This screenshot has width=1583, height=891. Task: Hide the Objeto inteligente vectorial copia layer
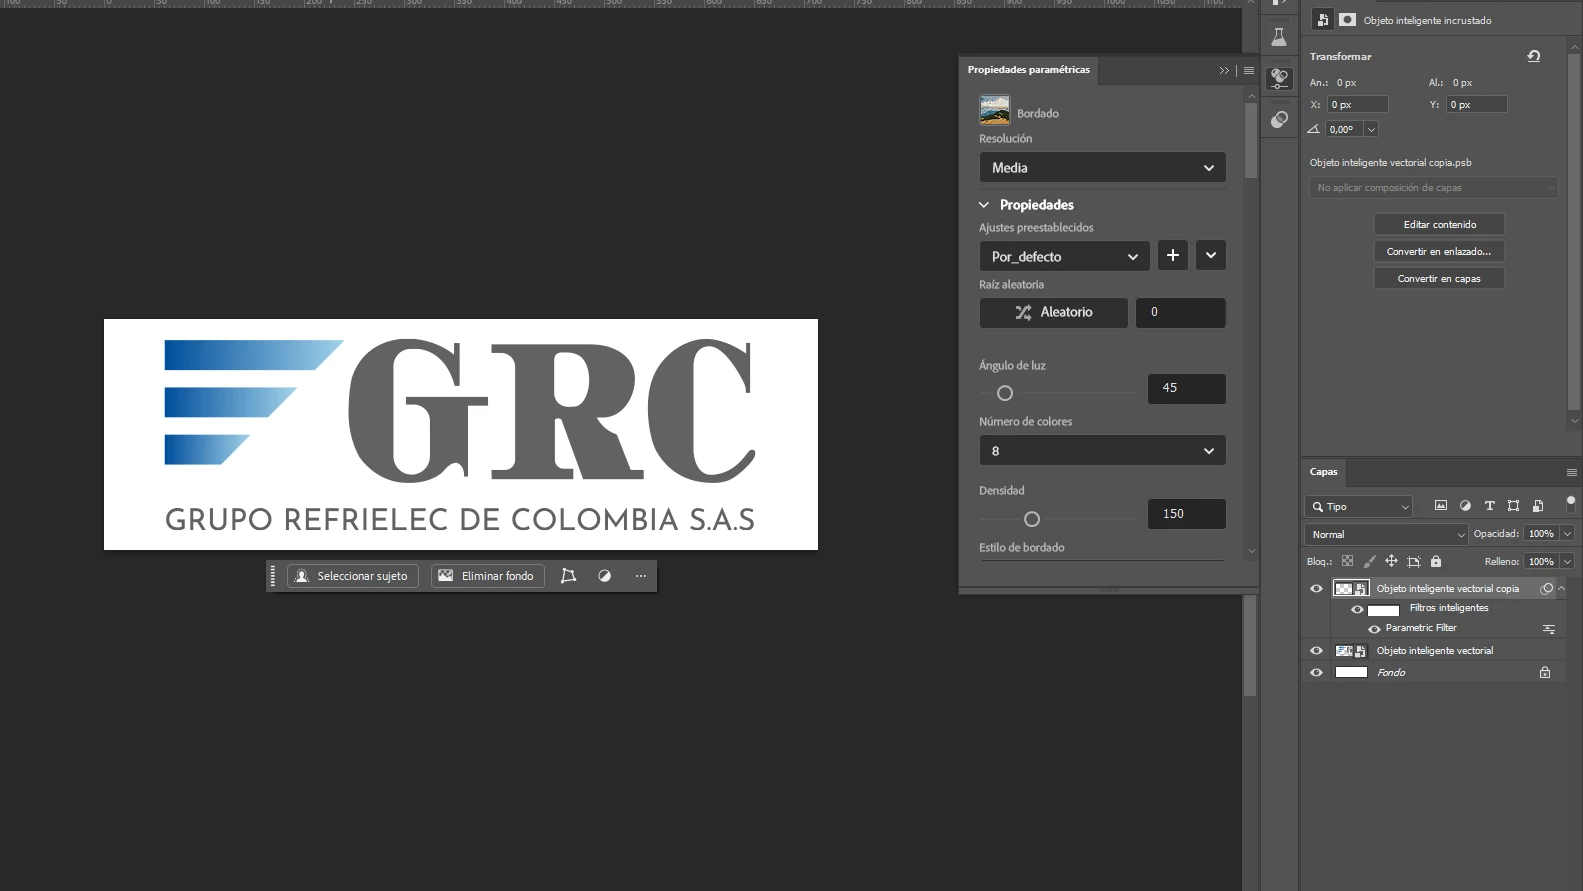(1316, 589)
